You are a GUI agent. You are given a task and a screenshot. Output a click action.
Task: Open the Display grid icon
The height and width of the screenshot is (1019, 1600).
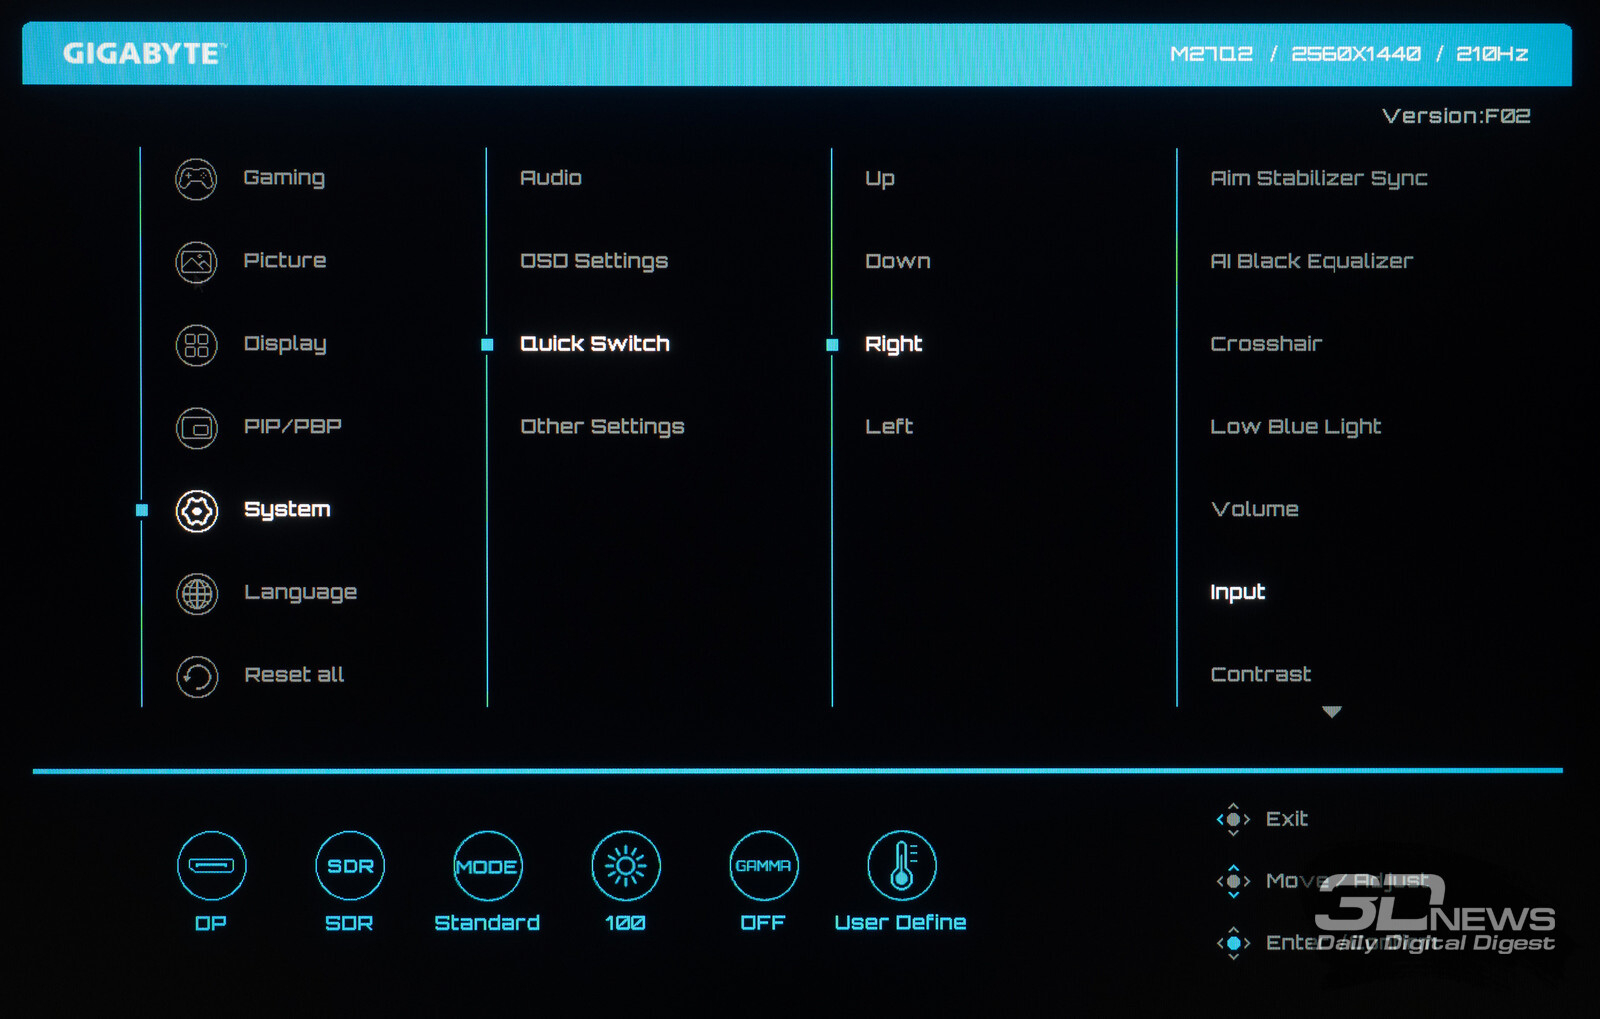196,345
